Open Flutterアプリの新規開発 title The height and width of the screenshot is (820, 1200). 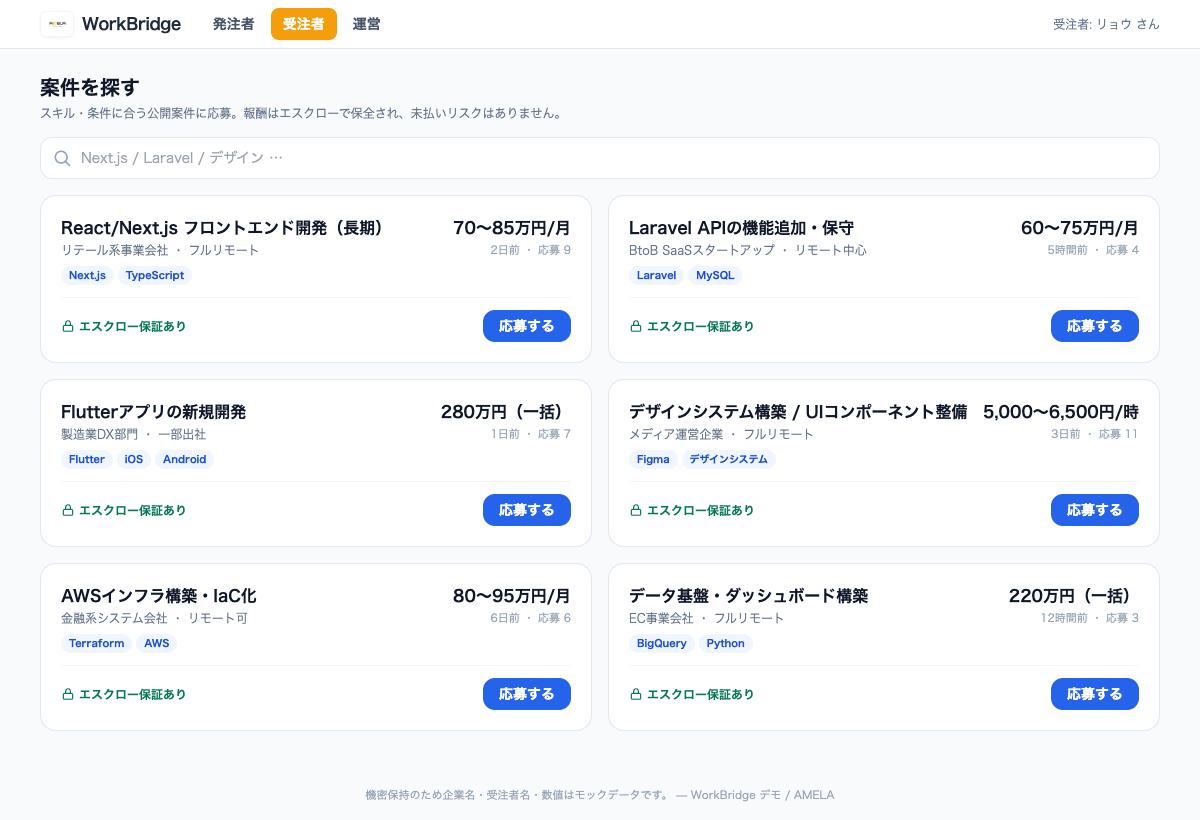[x=153, y=412]
